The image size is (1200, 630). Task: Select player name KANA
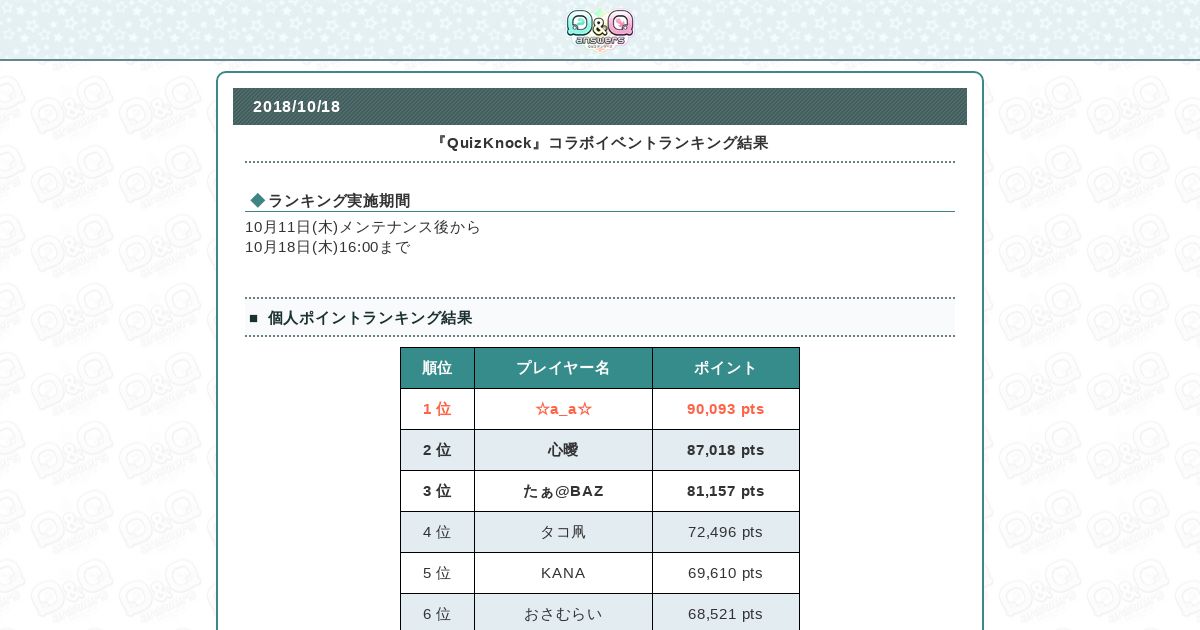click(563, 573)
